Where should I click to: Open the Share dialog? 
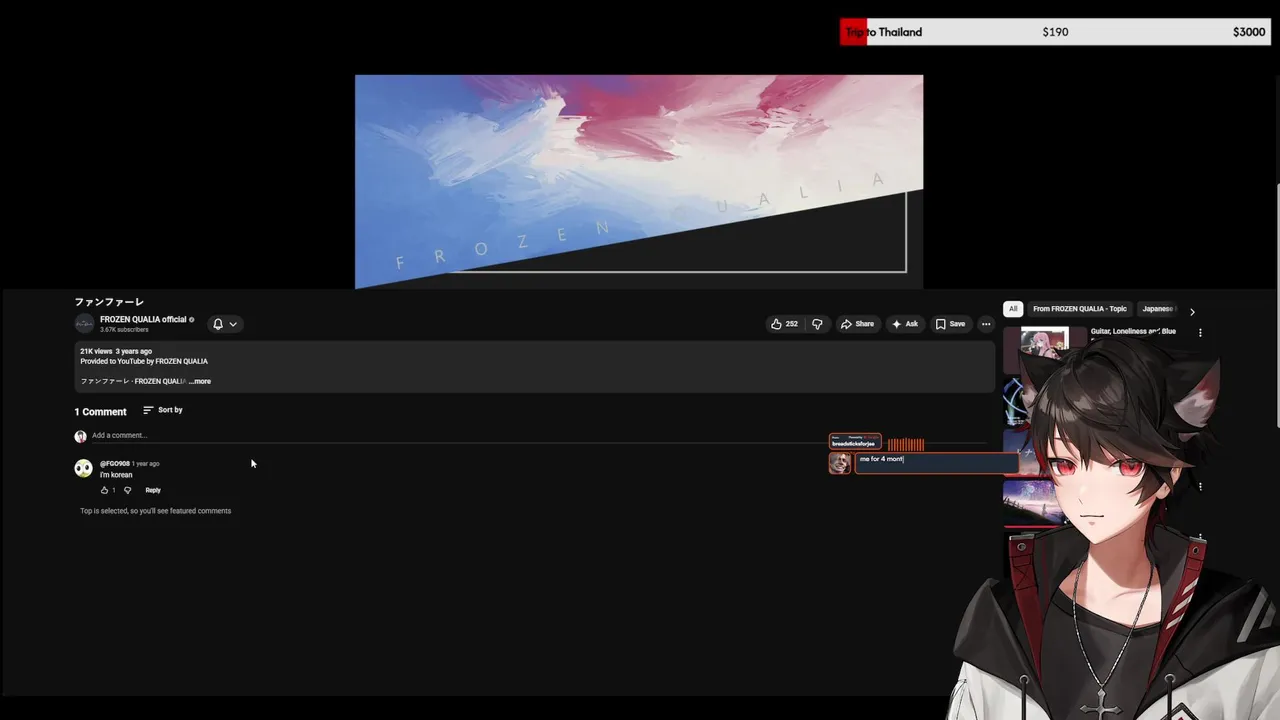pos(857,324)
